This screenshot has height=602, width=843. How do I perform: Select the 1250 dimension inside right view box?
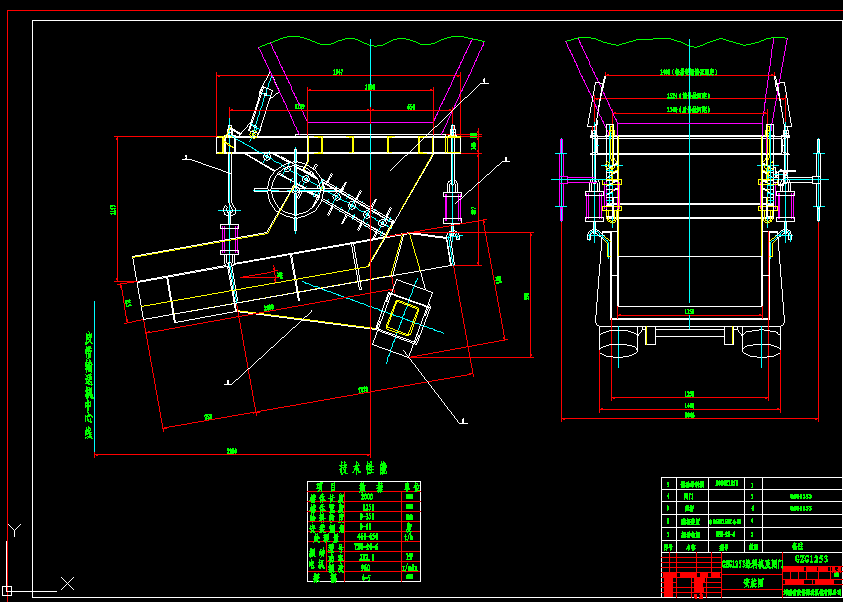click(689, 313)
